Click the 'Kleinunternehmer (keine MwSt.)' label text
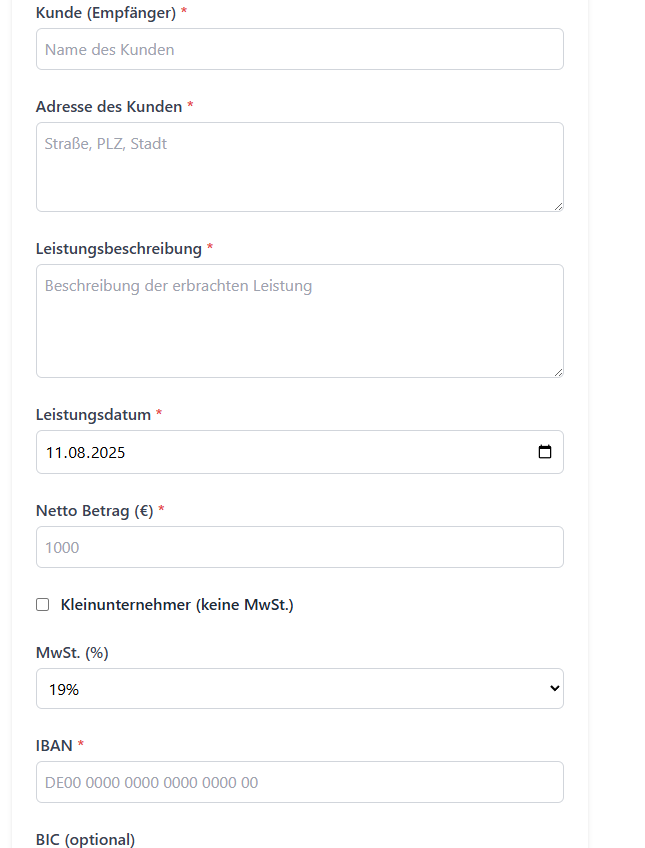645x848 pixels. 177,605
